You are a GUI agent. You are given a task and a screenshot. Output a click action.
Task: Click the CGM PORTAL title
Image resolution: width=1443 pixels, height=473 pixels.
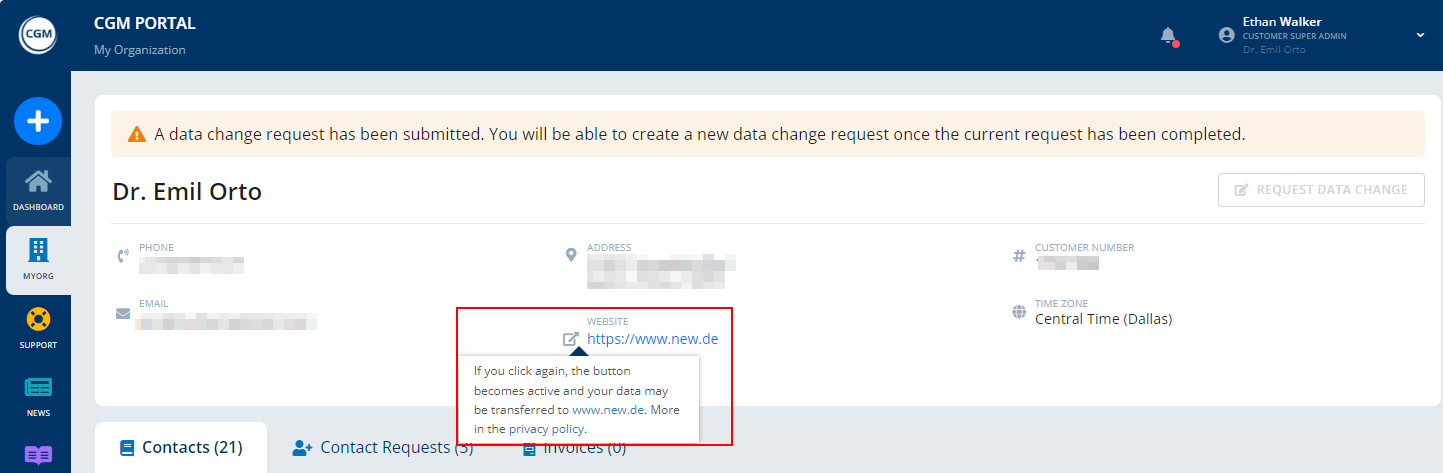(x=145, y=23)
